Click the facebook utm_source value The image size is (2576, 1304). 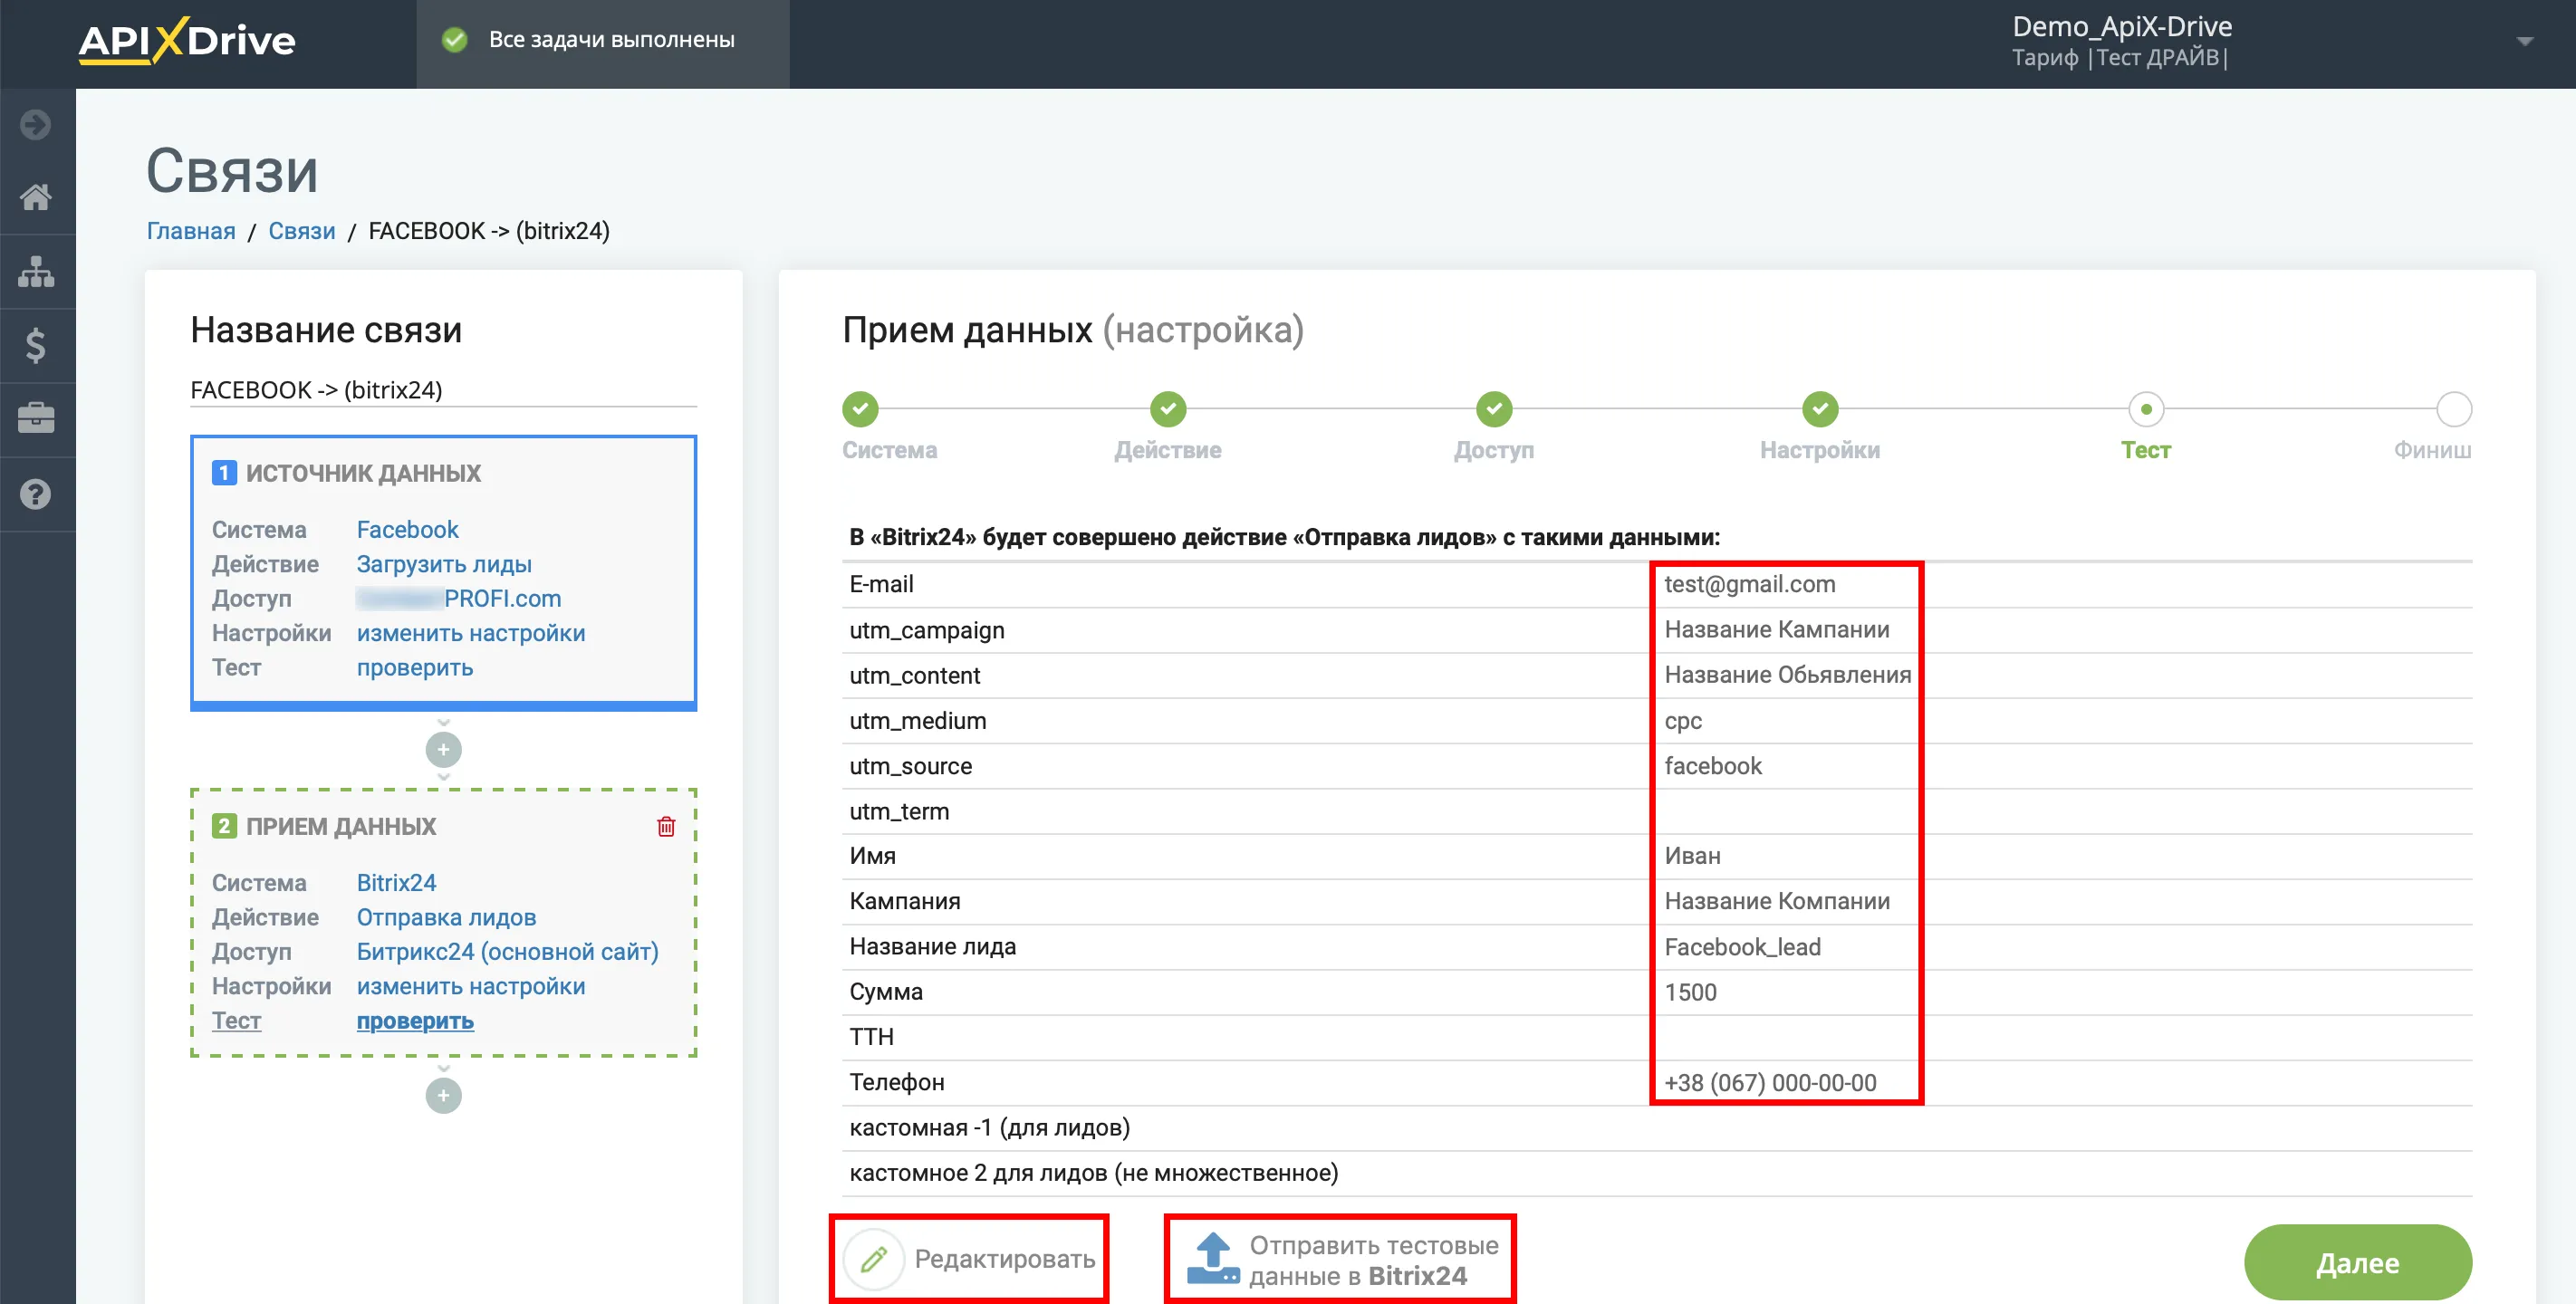pos(1713,766)
